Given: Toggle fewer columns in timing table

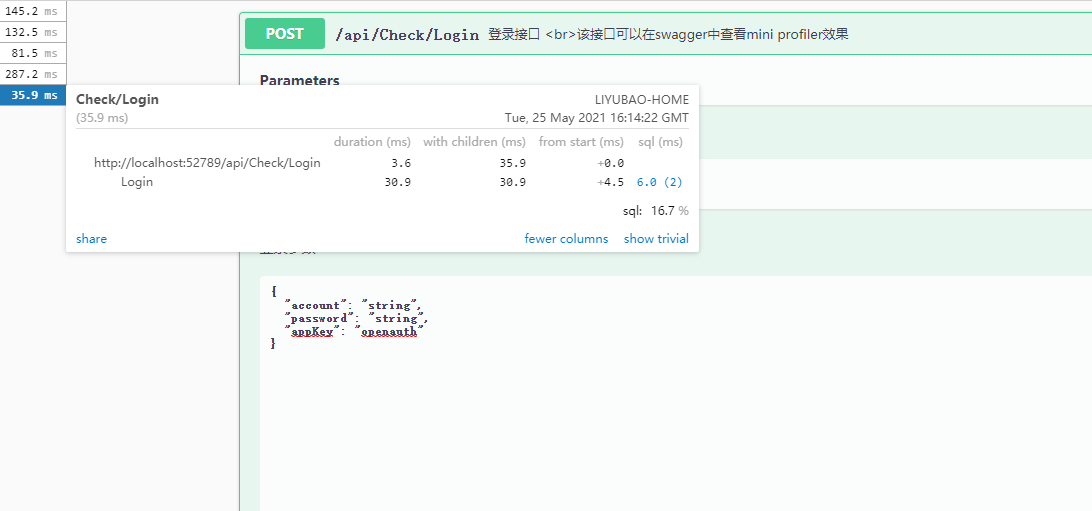Looking at the screenshot, I should pyautogui.click(x=566, y=239).
